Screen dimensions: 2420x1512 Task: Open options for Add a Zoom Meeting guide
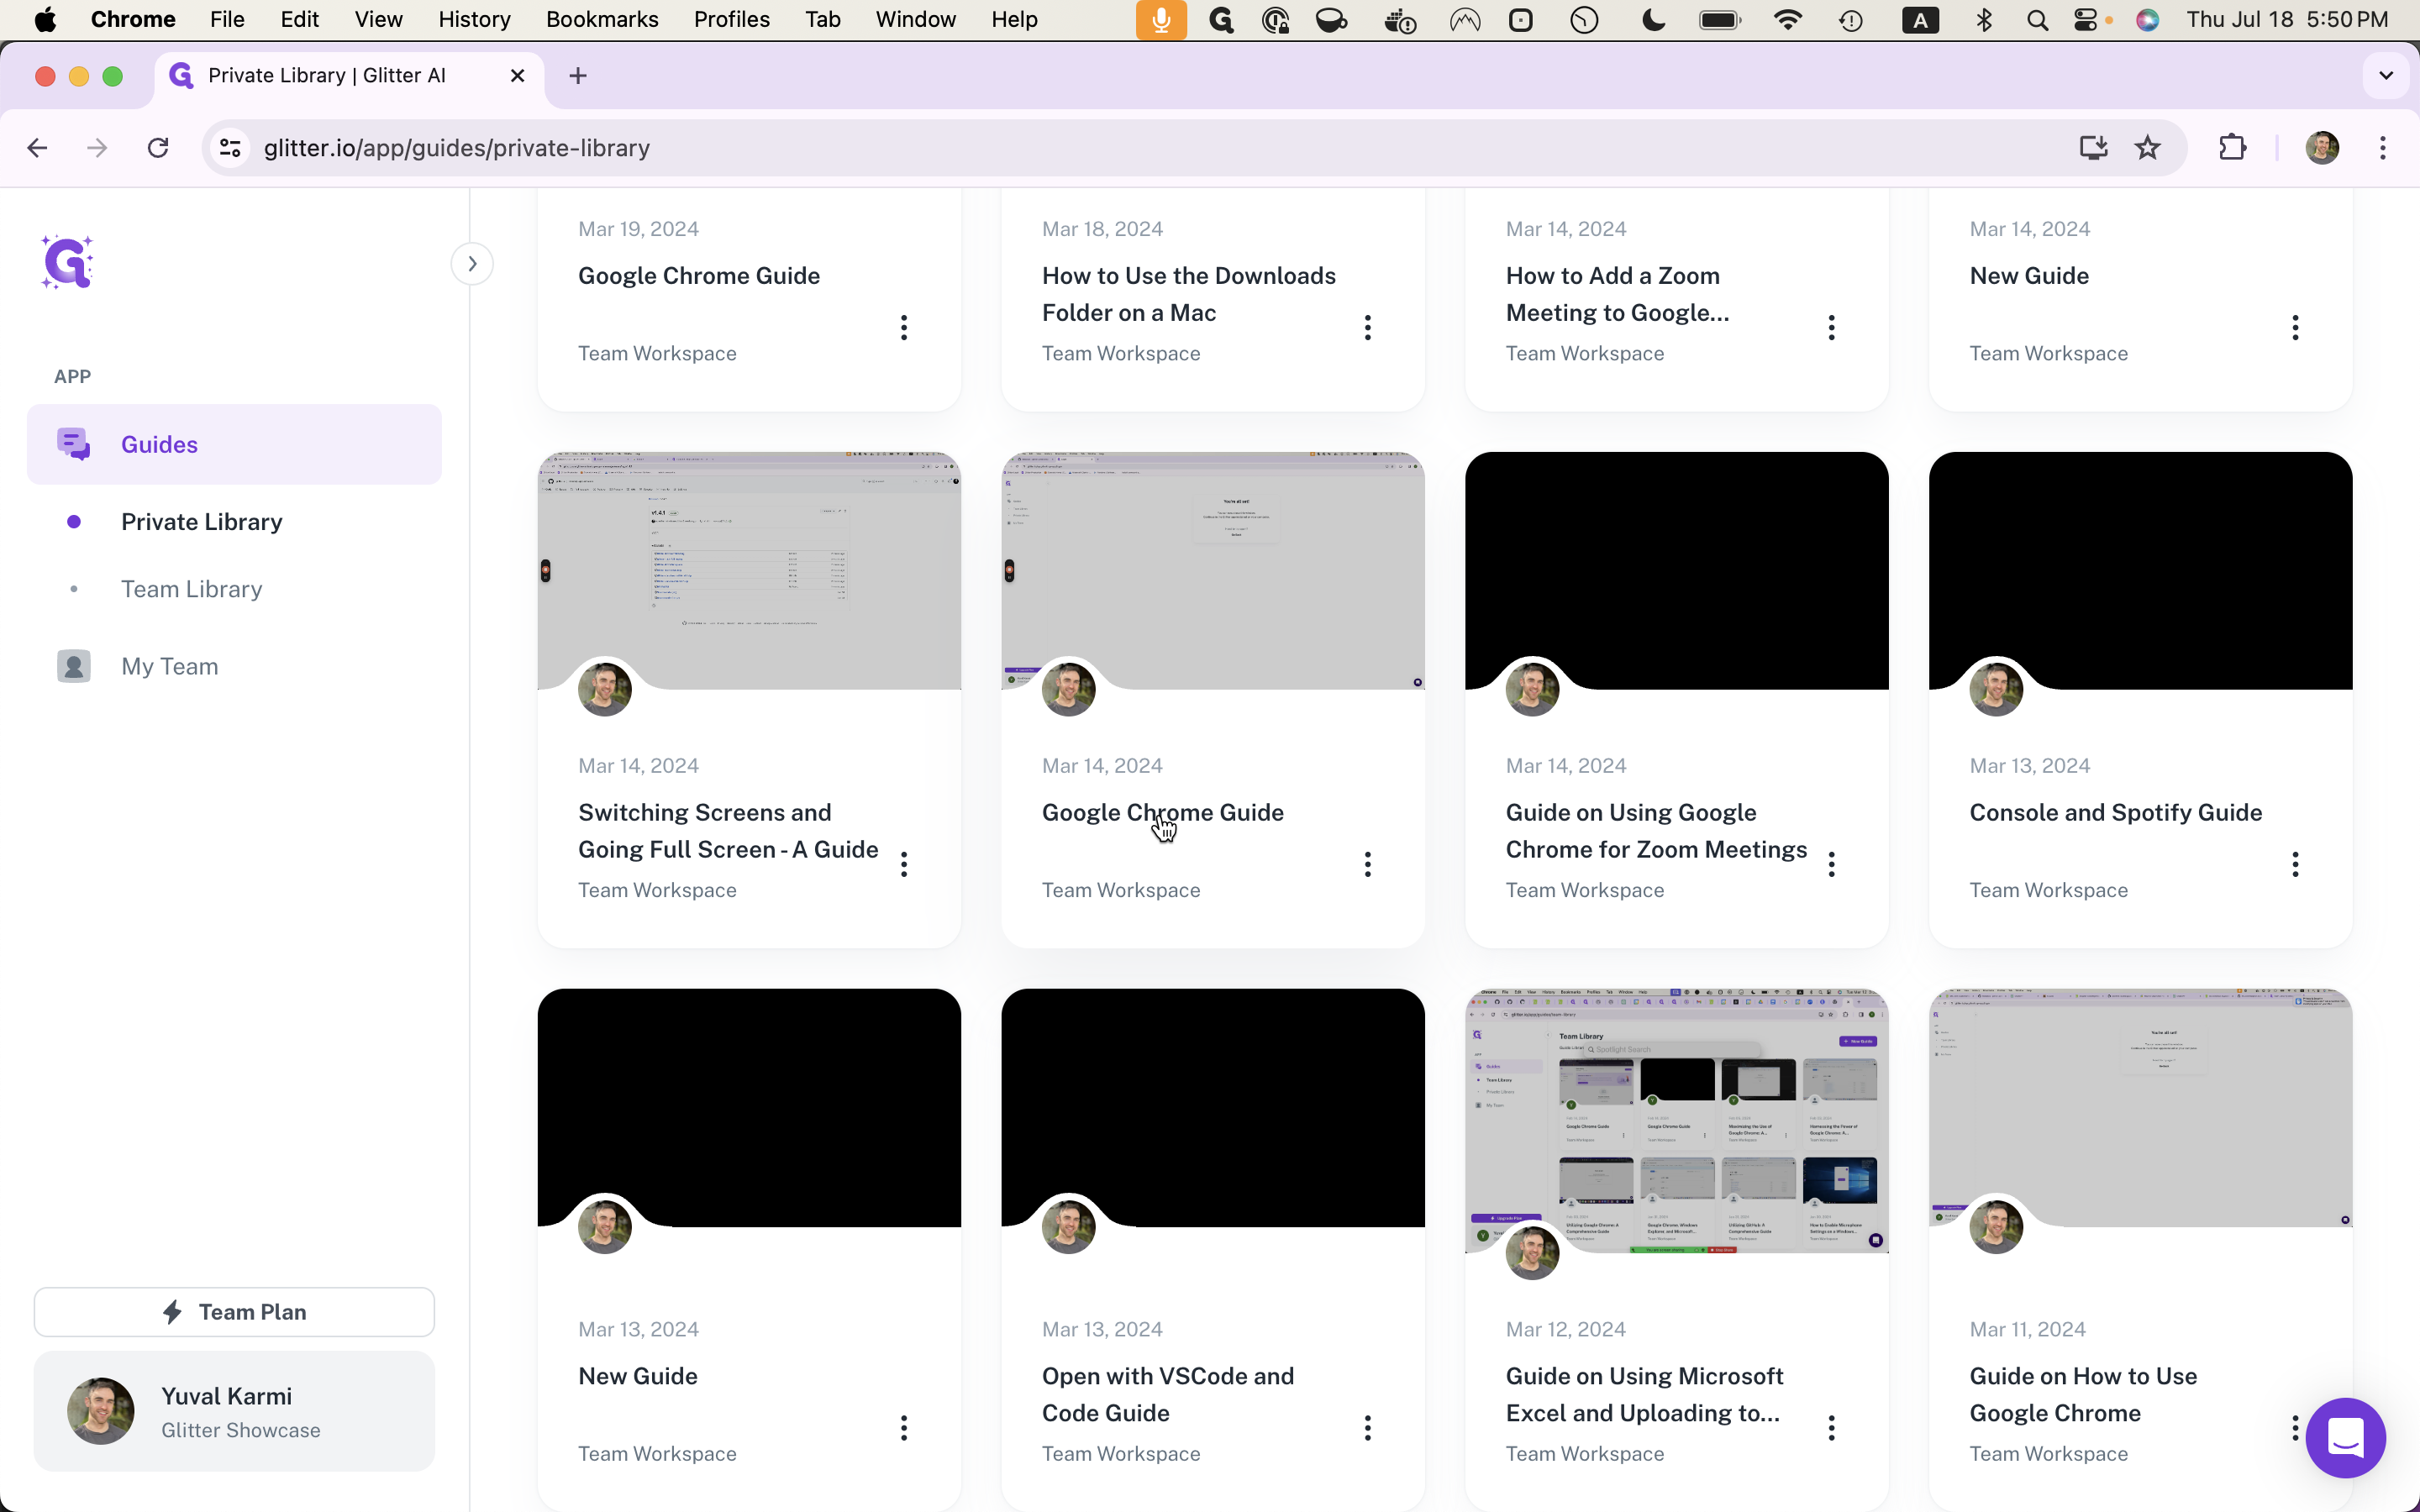1832,328
